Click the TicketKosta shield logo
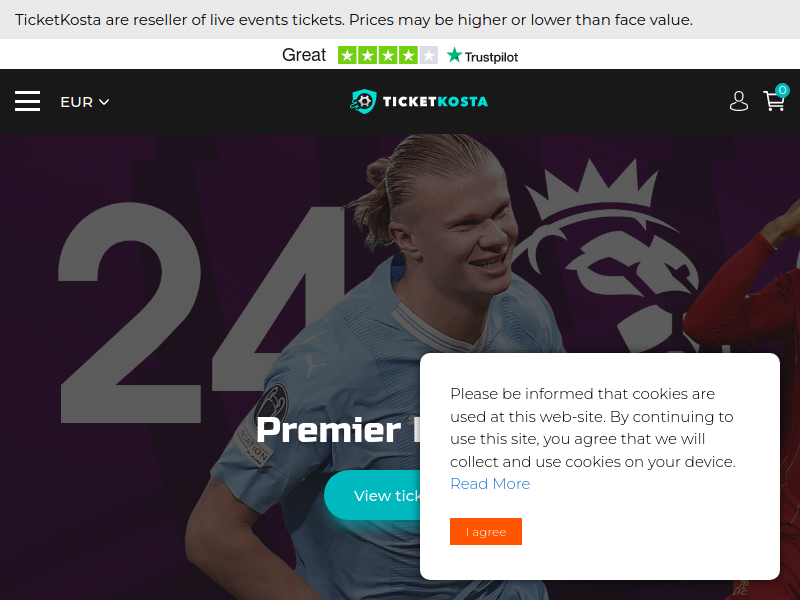Image resolution: width=800 pixels, height=600 pixels. click(363, 101)
